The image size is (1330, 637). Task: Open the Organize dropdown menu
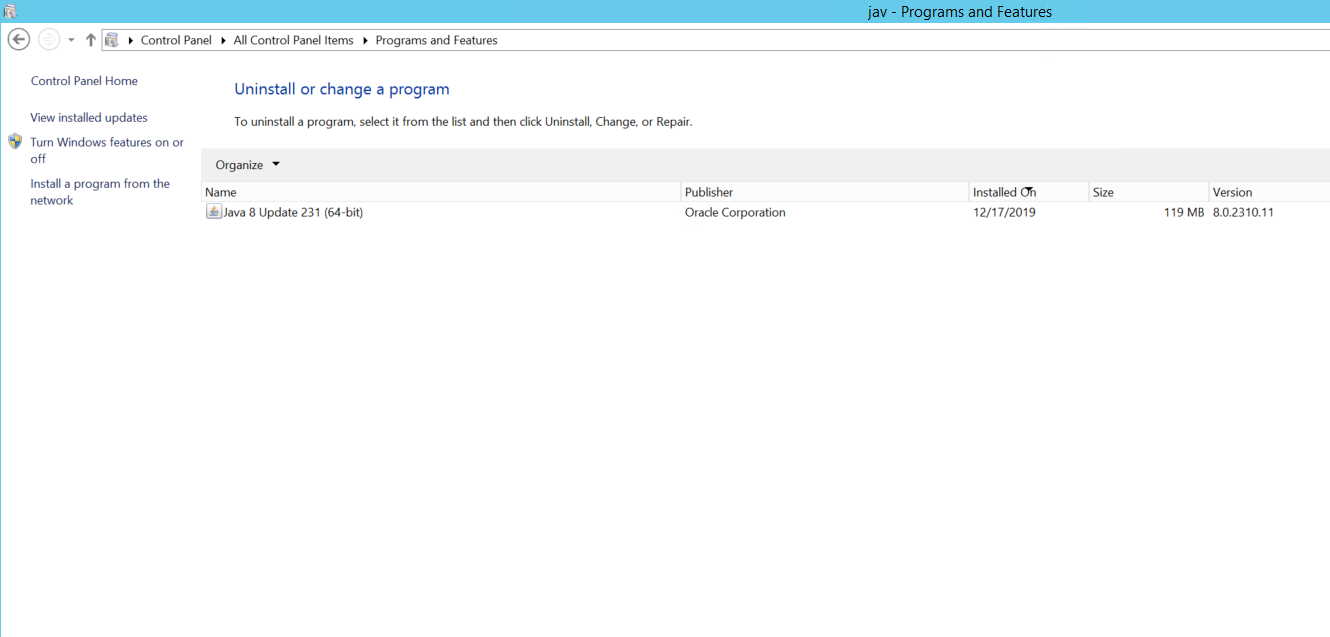pos(248,165)
